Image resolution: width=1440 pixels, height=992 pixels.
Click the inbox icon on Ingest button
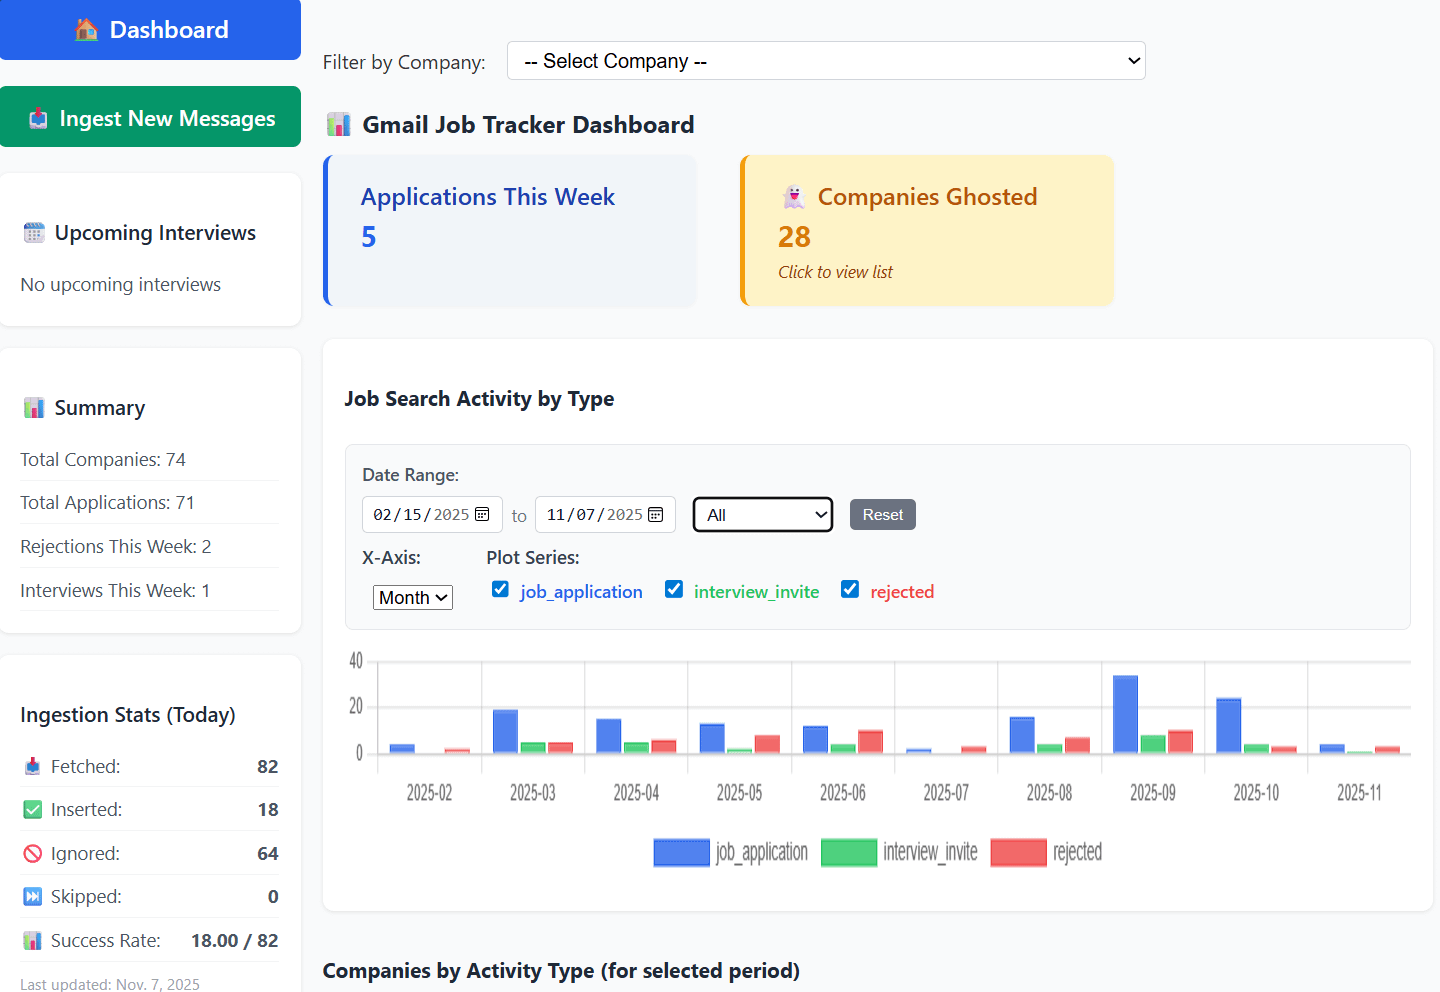click(x=38, y=118)
